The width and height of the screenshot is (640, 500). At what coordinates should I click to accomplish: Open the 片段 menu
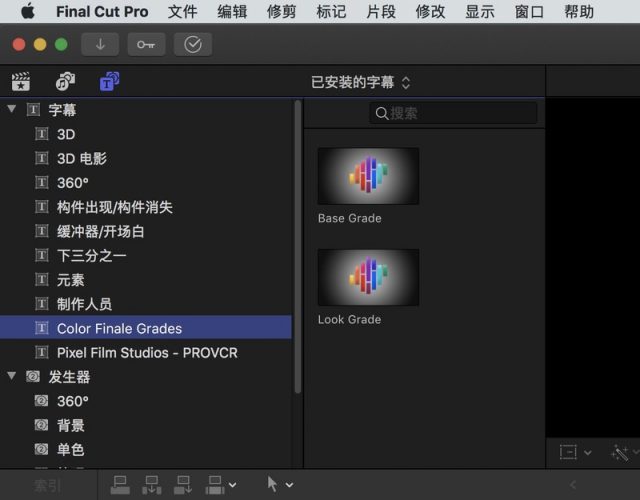tap(381, 11)
